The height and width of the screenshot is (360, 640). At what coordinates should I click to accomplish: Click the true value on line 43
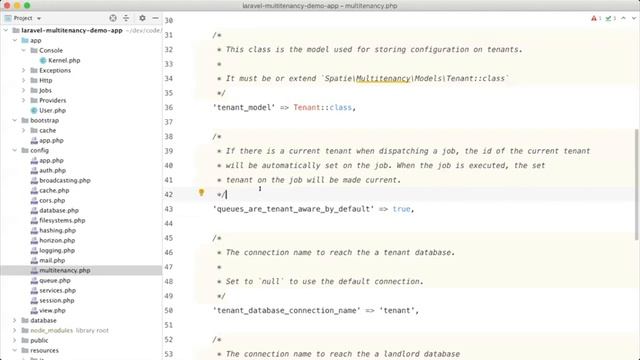point(401,209)
